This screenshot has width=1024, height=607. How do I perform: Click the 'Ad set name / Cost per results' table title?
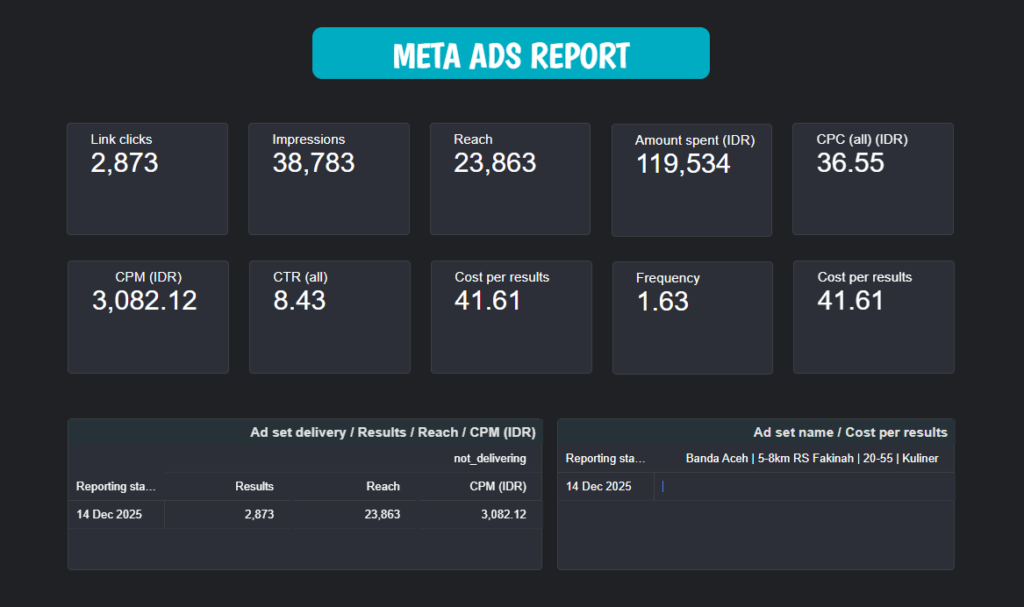[x=849, y=433]
